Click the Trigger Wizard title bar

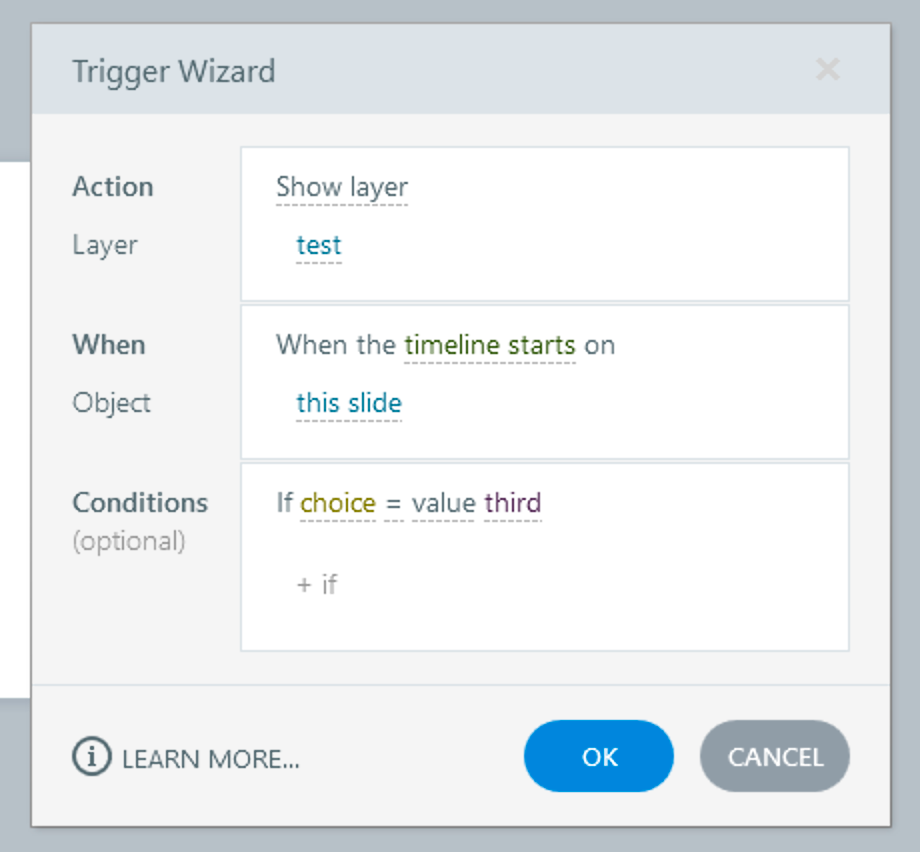coord(400,71)
